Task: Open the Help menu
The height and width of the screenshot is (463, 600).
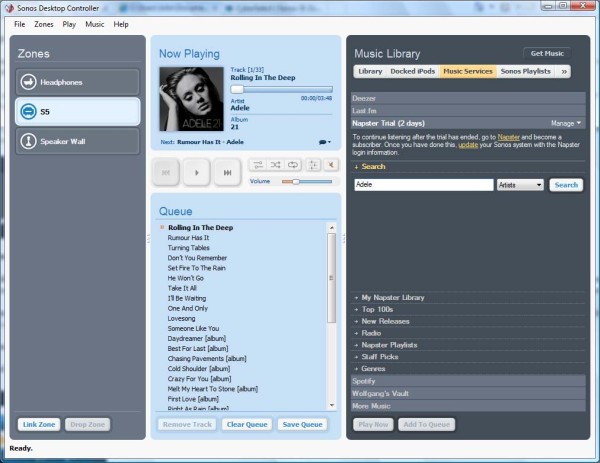Action: click(121, 24)
